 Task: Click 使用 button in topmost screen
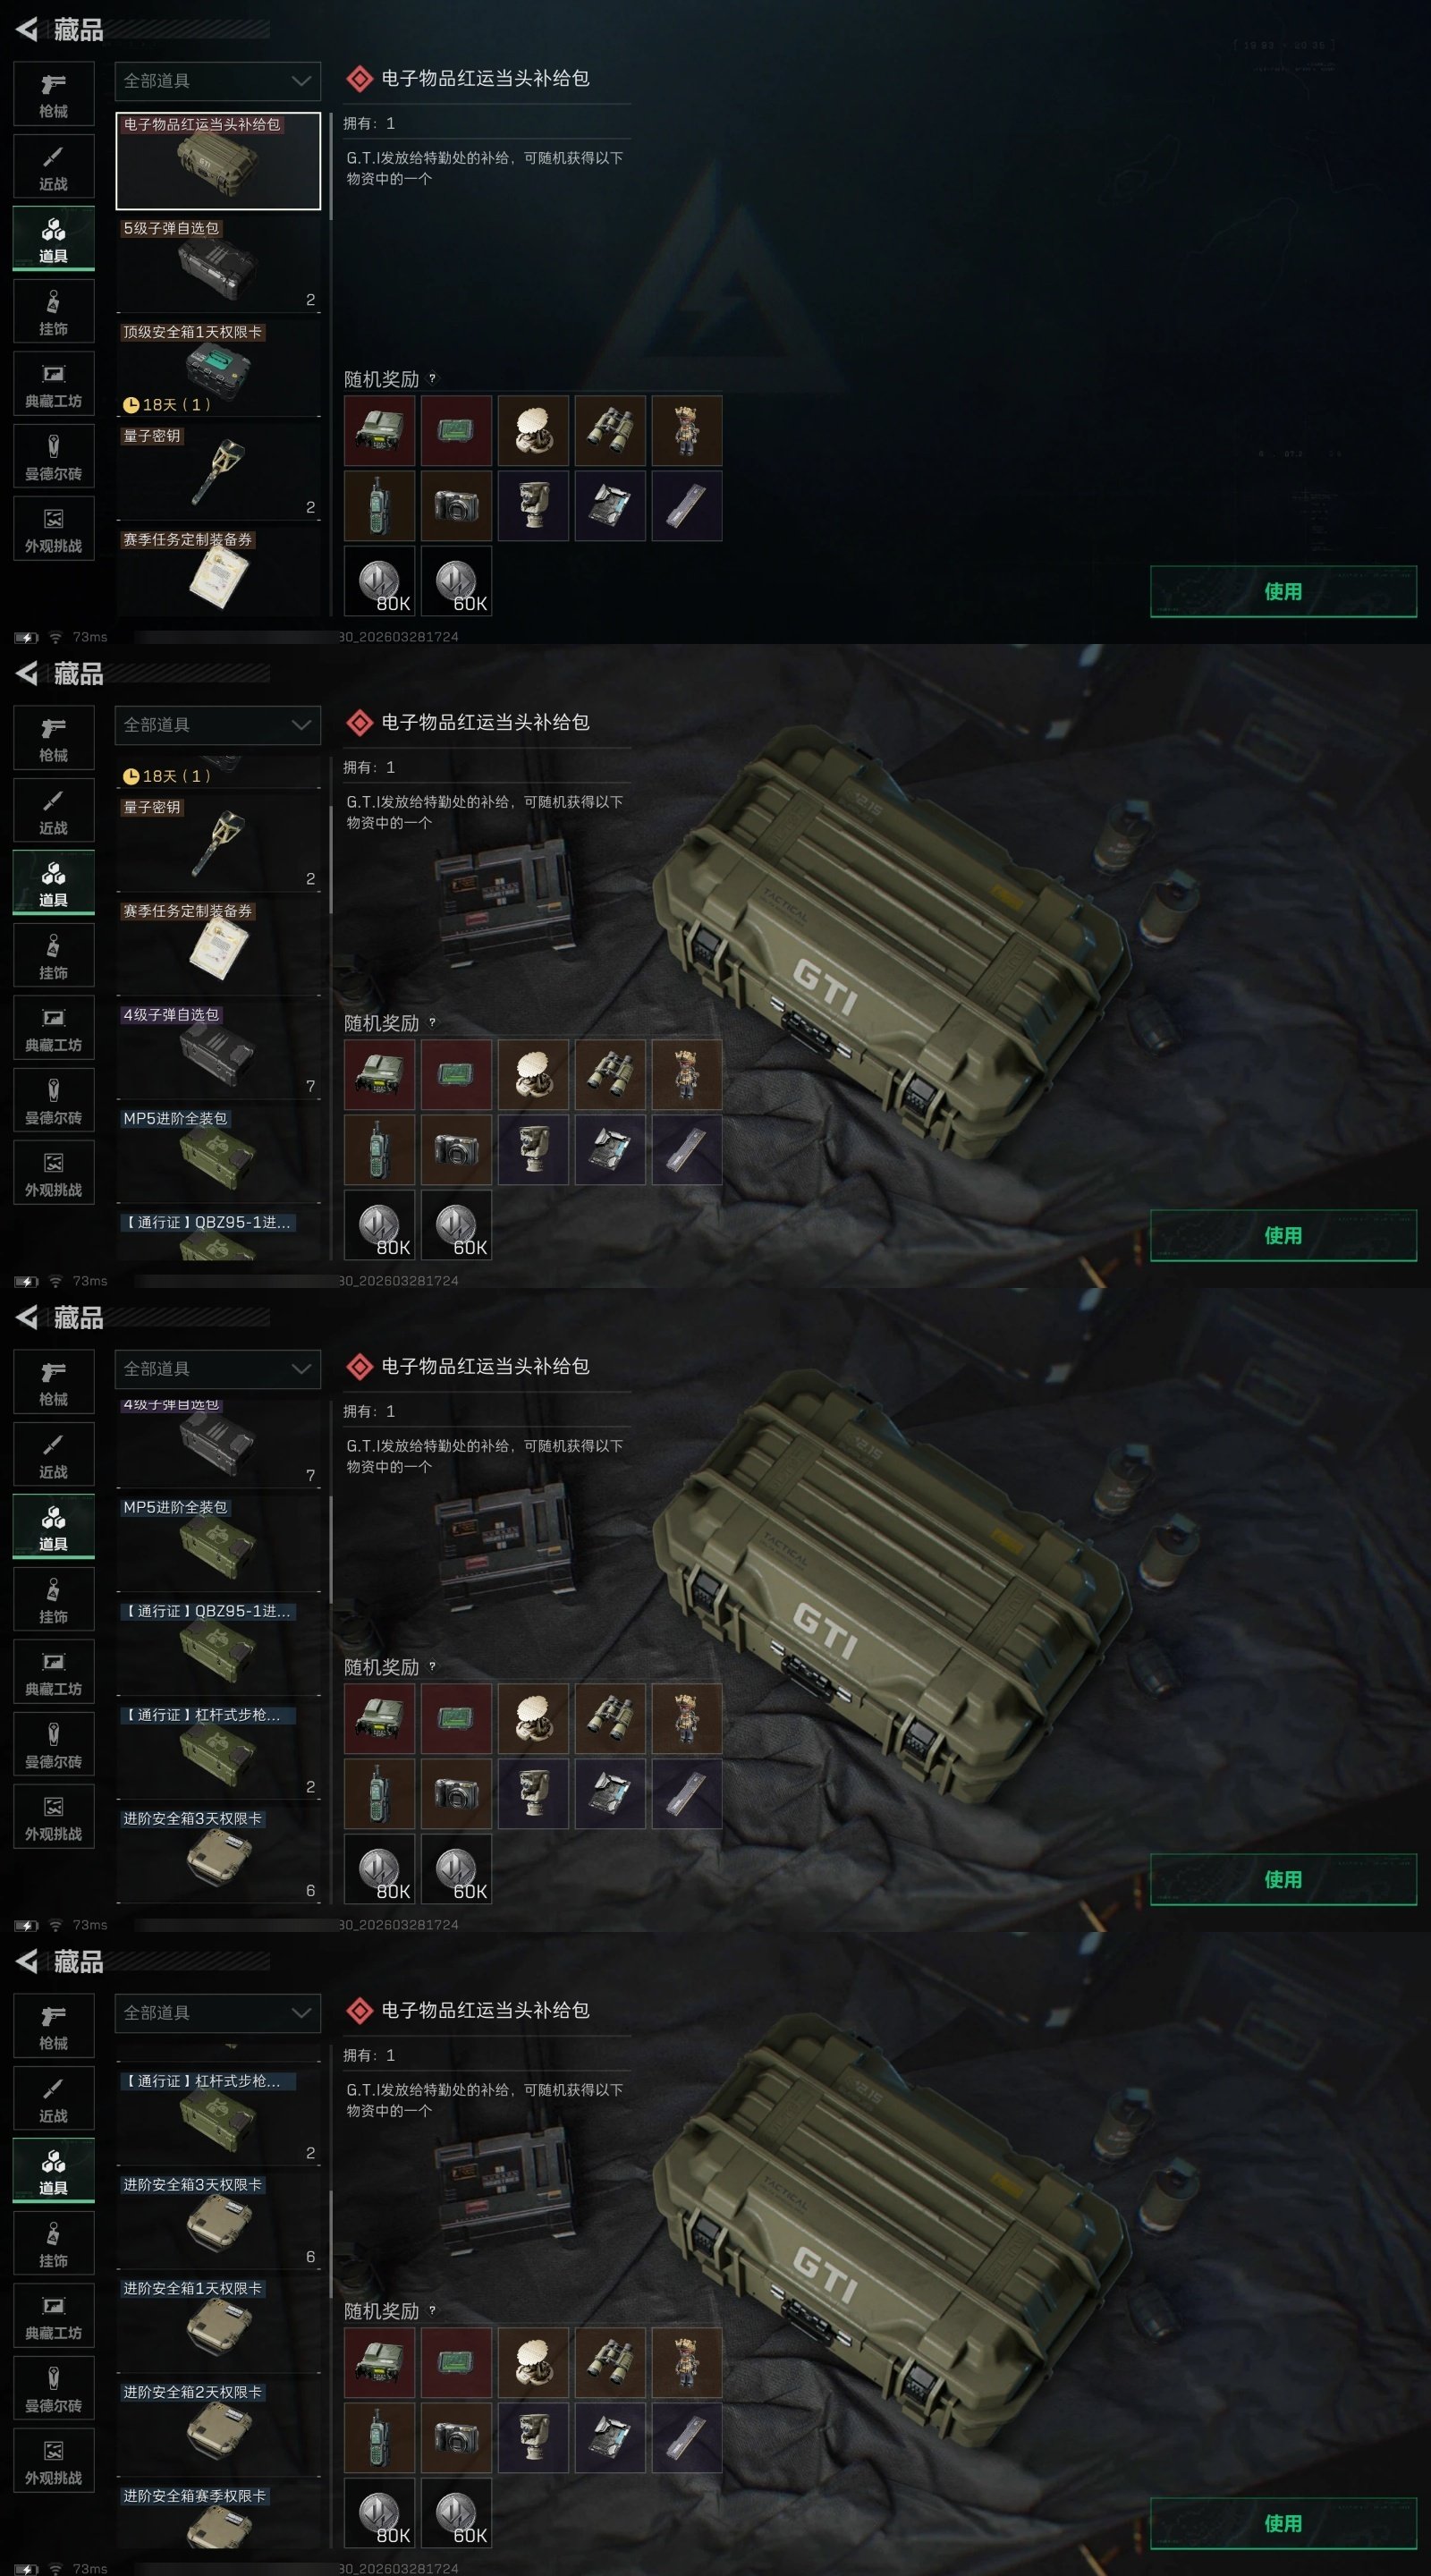[x=1283, y=591]
